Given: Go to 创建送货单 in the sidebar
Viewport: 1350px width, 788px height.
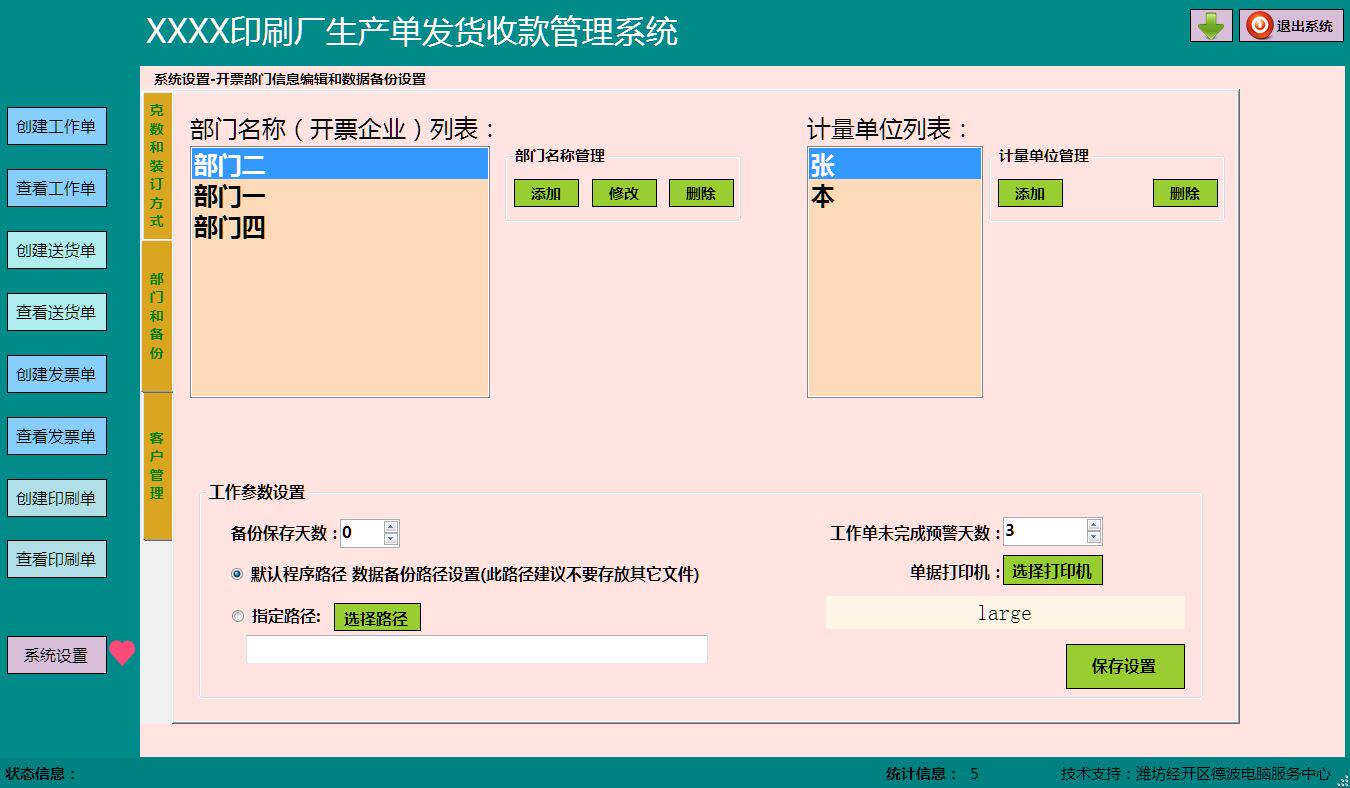Looking at the screenshot, I should tap(57, 251).
